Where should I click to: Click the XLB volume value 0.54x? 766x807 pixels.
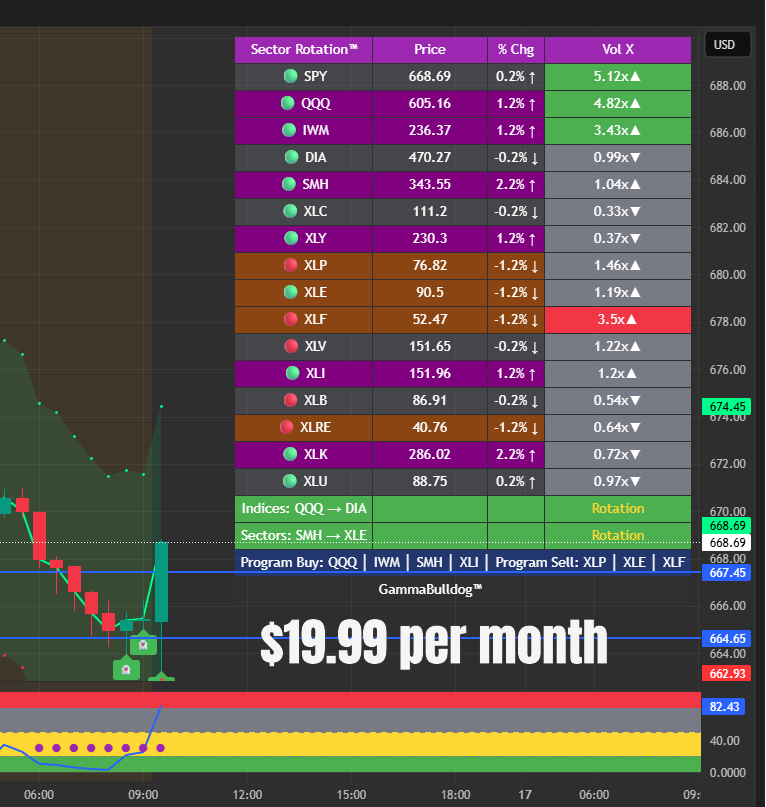click(618, 400)
